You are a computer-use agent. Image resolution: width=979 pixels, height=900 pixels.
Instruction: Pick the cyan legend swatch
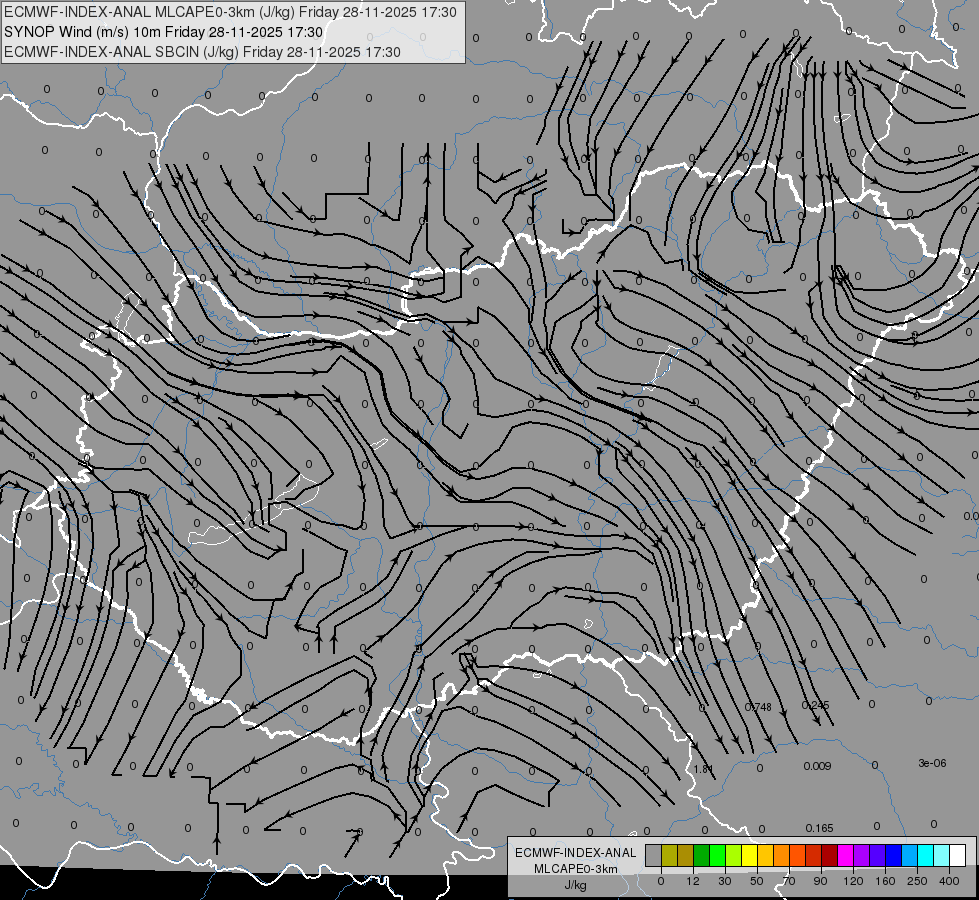point(926,856)
